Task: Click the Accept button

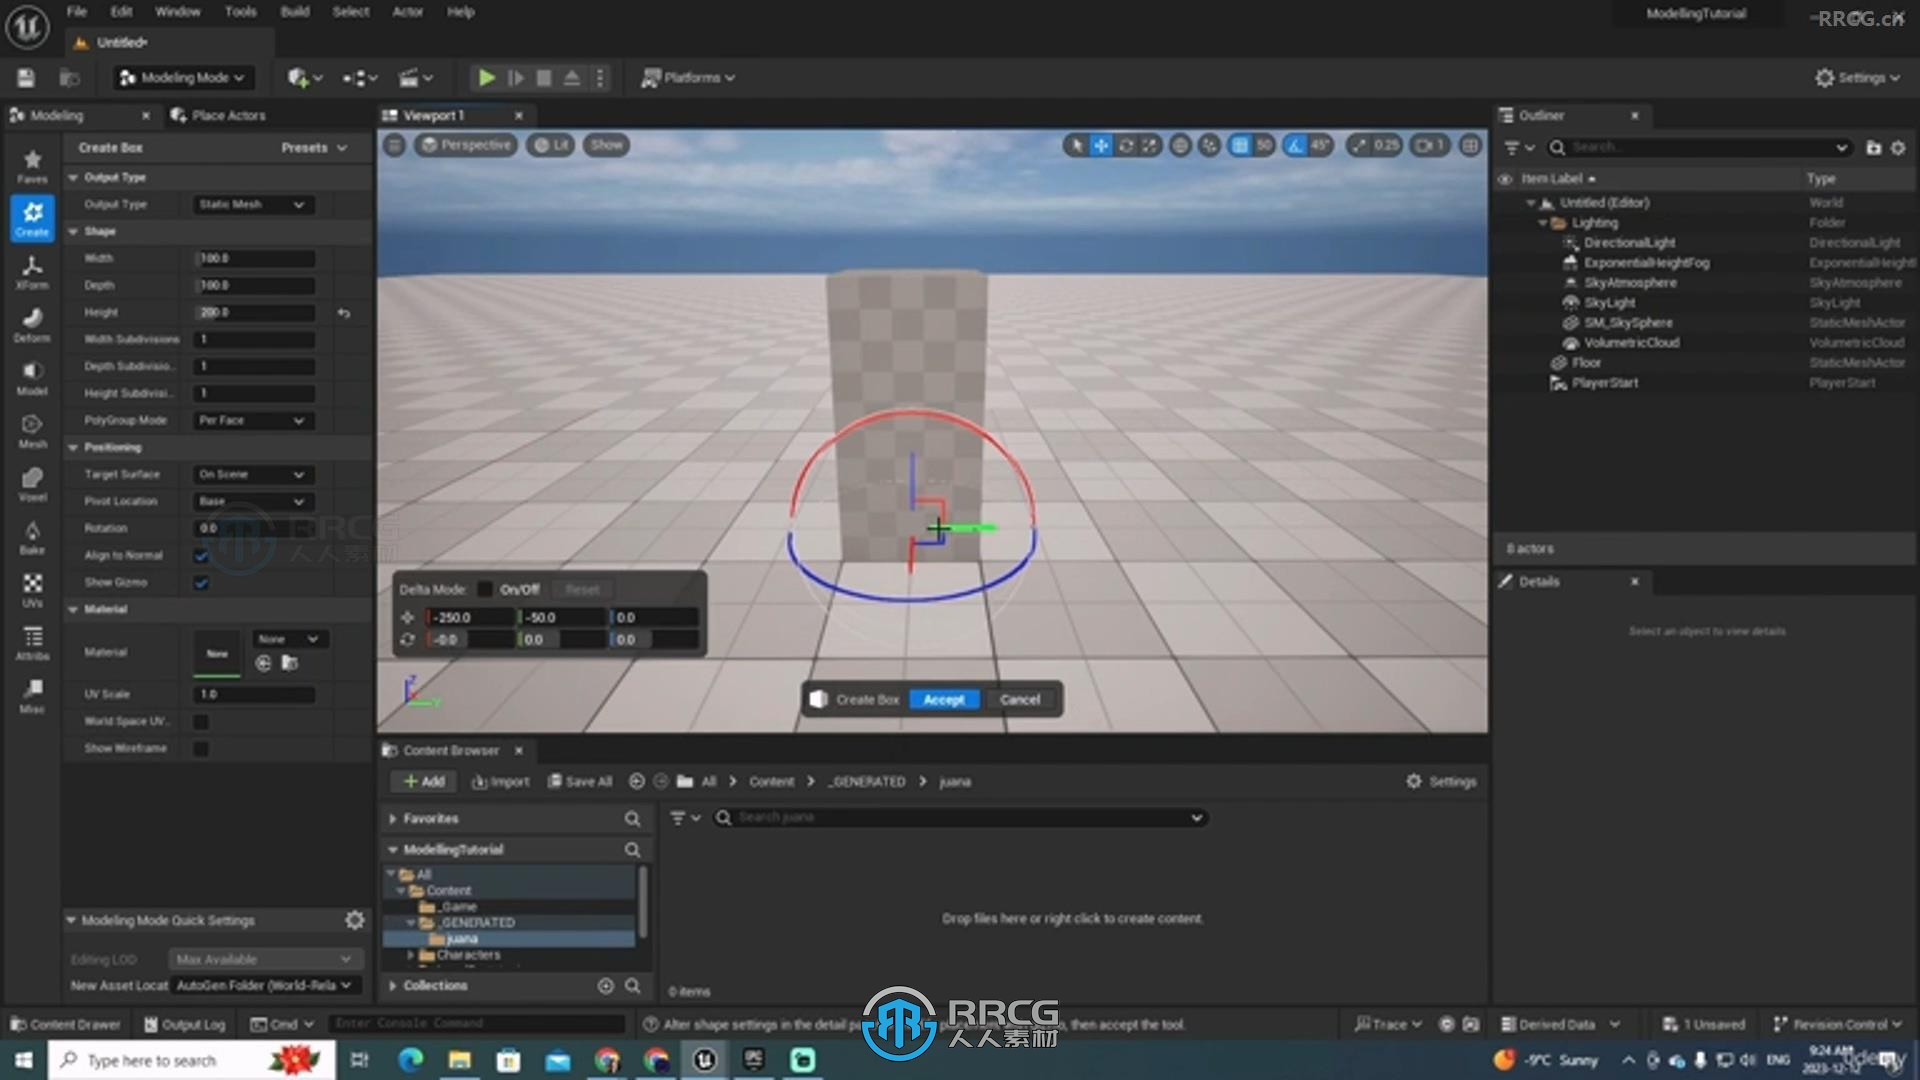Action: (x=943, y=699)
